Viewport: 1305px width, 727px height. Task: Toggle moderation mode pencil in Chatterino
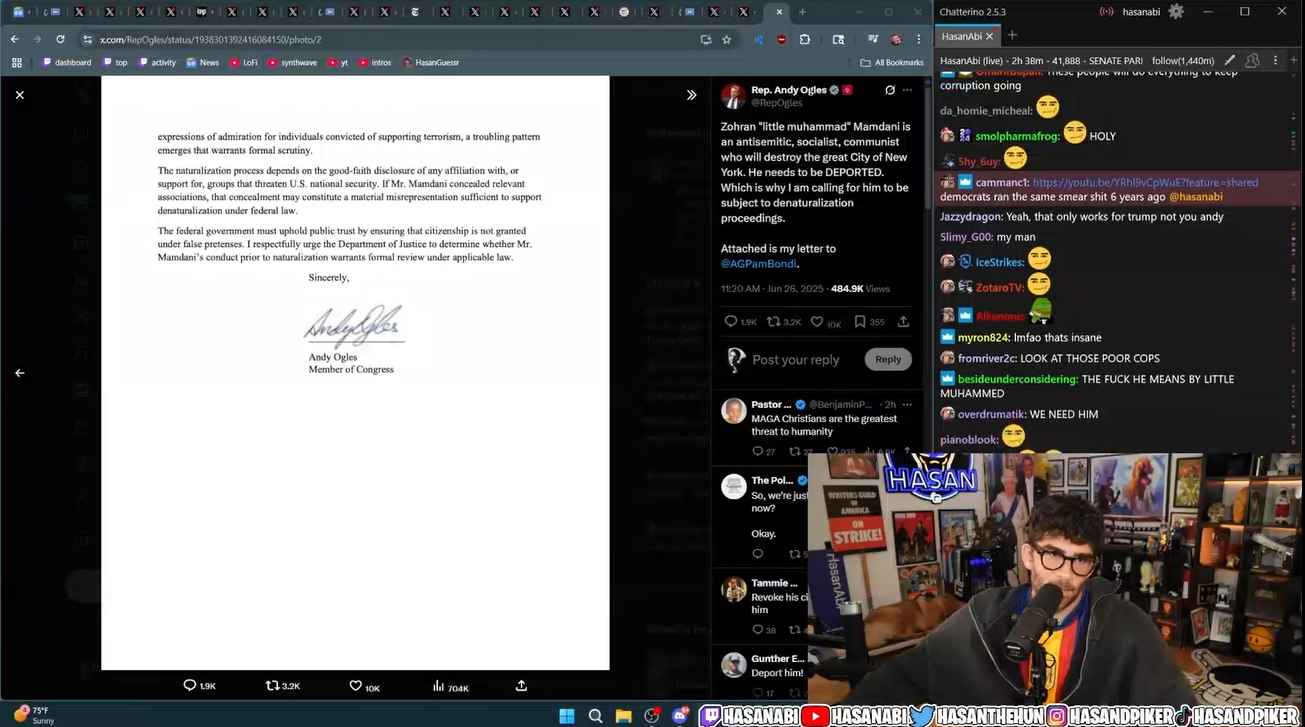[1229, 60]
